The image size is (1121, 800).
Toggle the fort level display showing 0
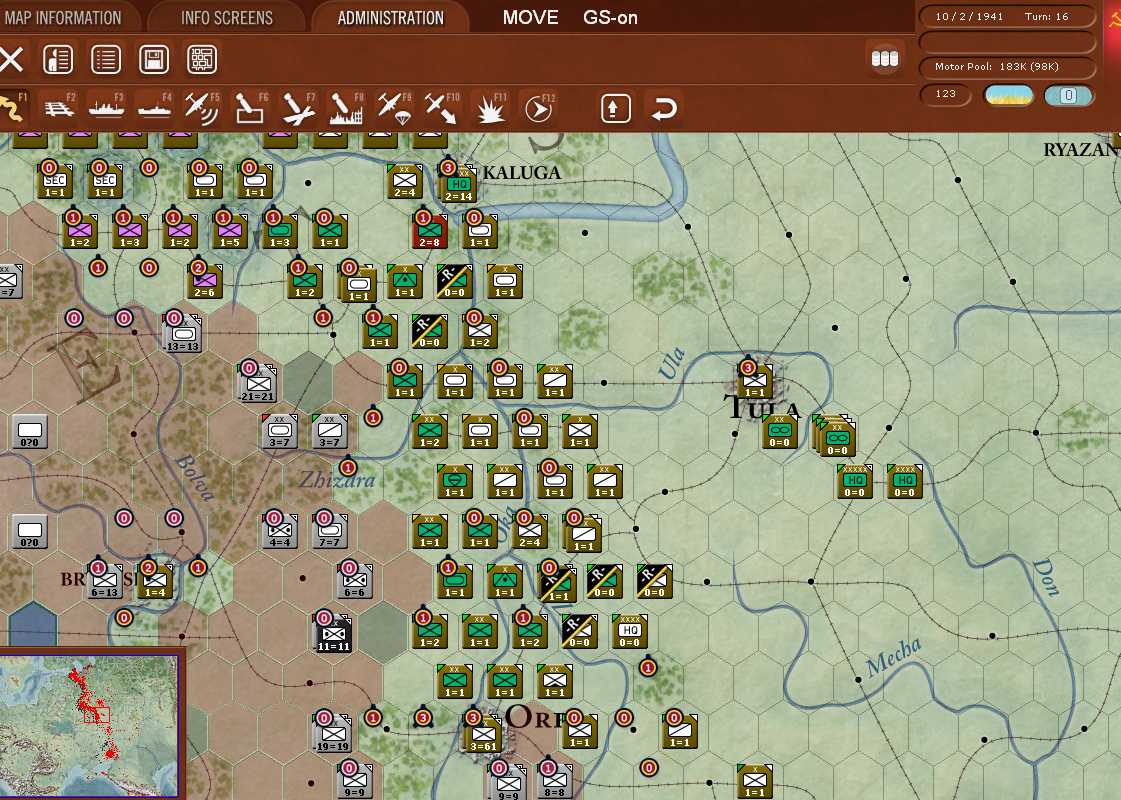point(1070,94)
